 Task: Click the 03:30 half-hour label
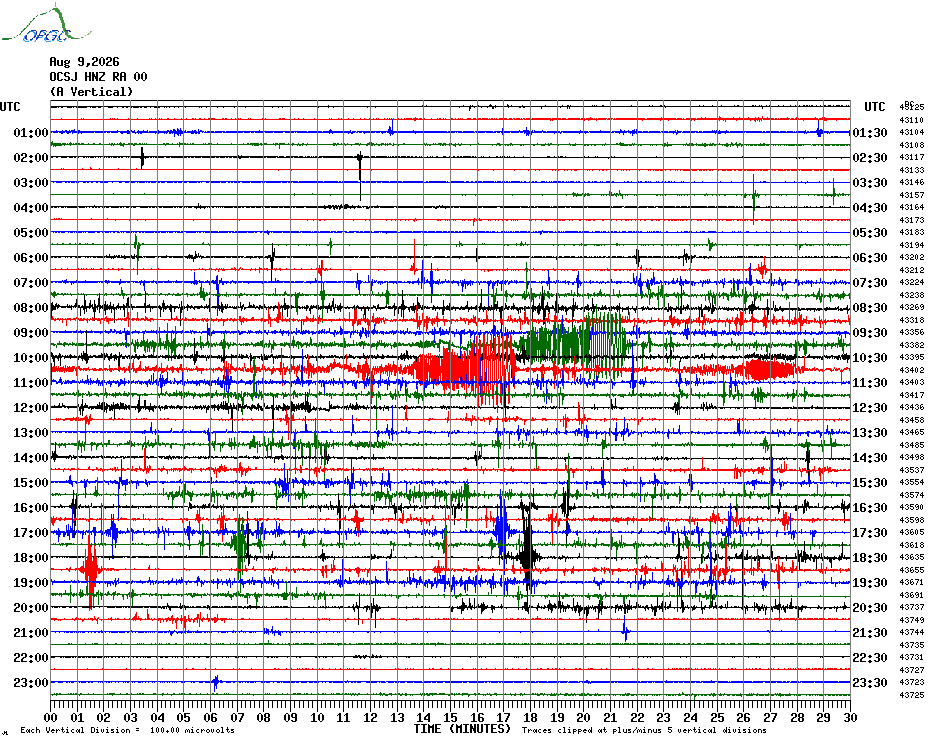coord(870,183)
